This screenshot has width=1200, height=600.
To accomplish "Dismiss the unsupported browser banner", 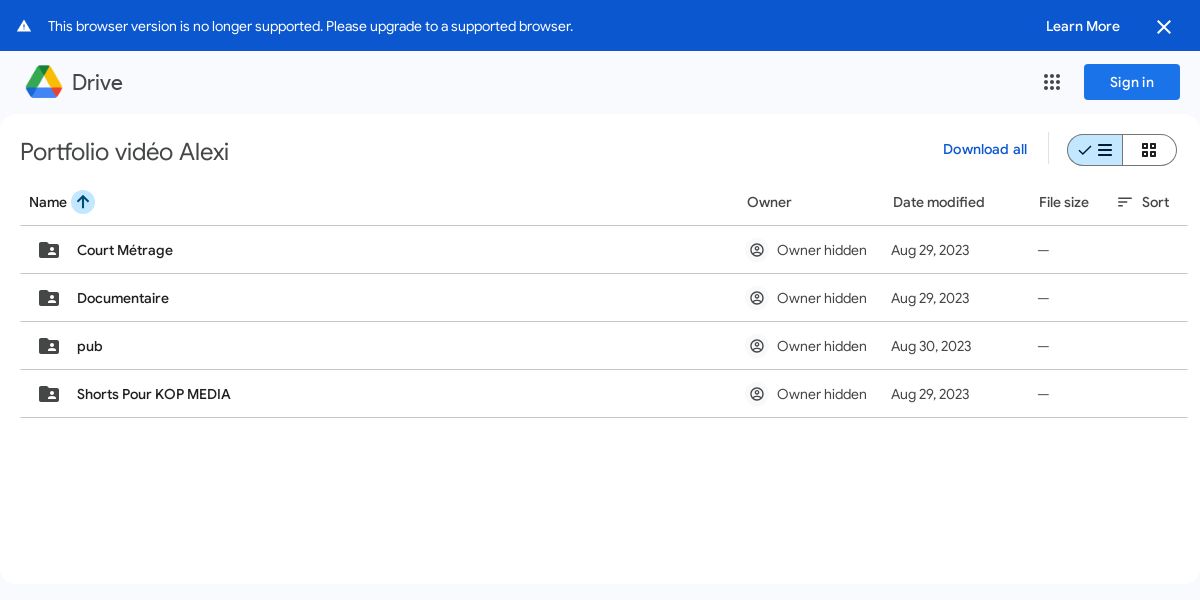I will pyautogui.click(x=1164, y=27).
